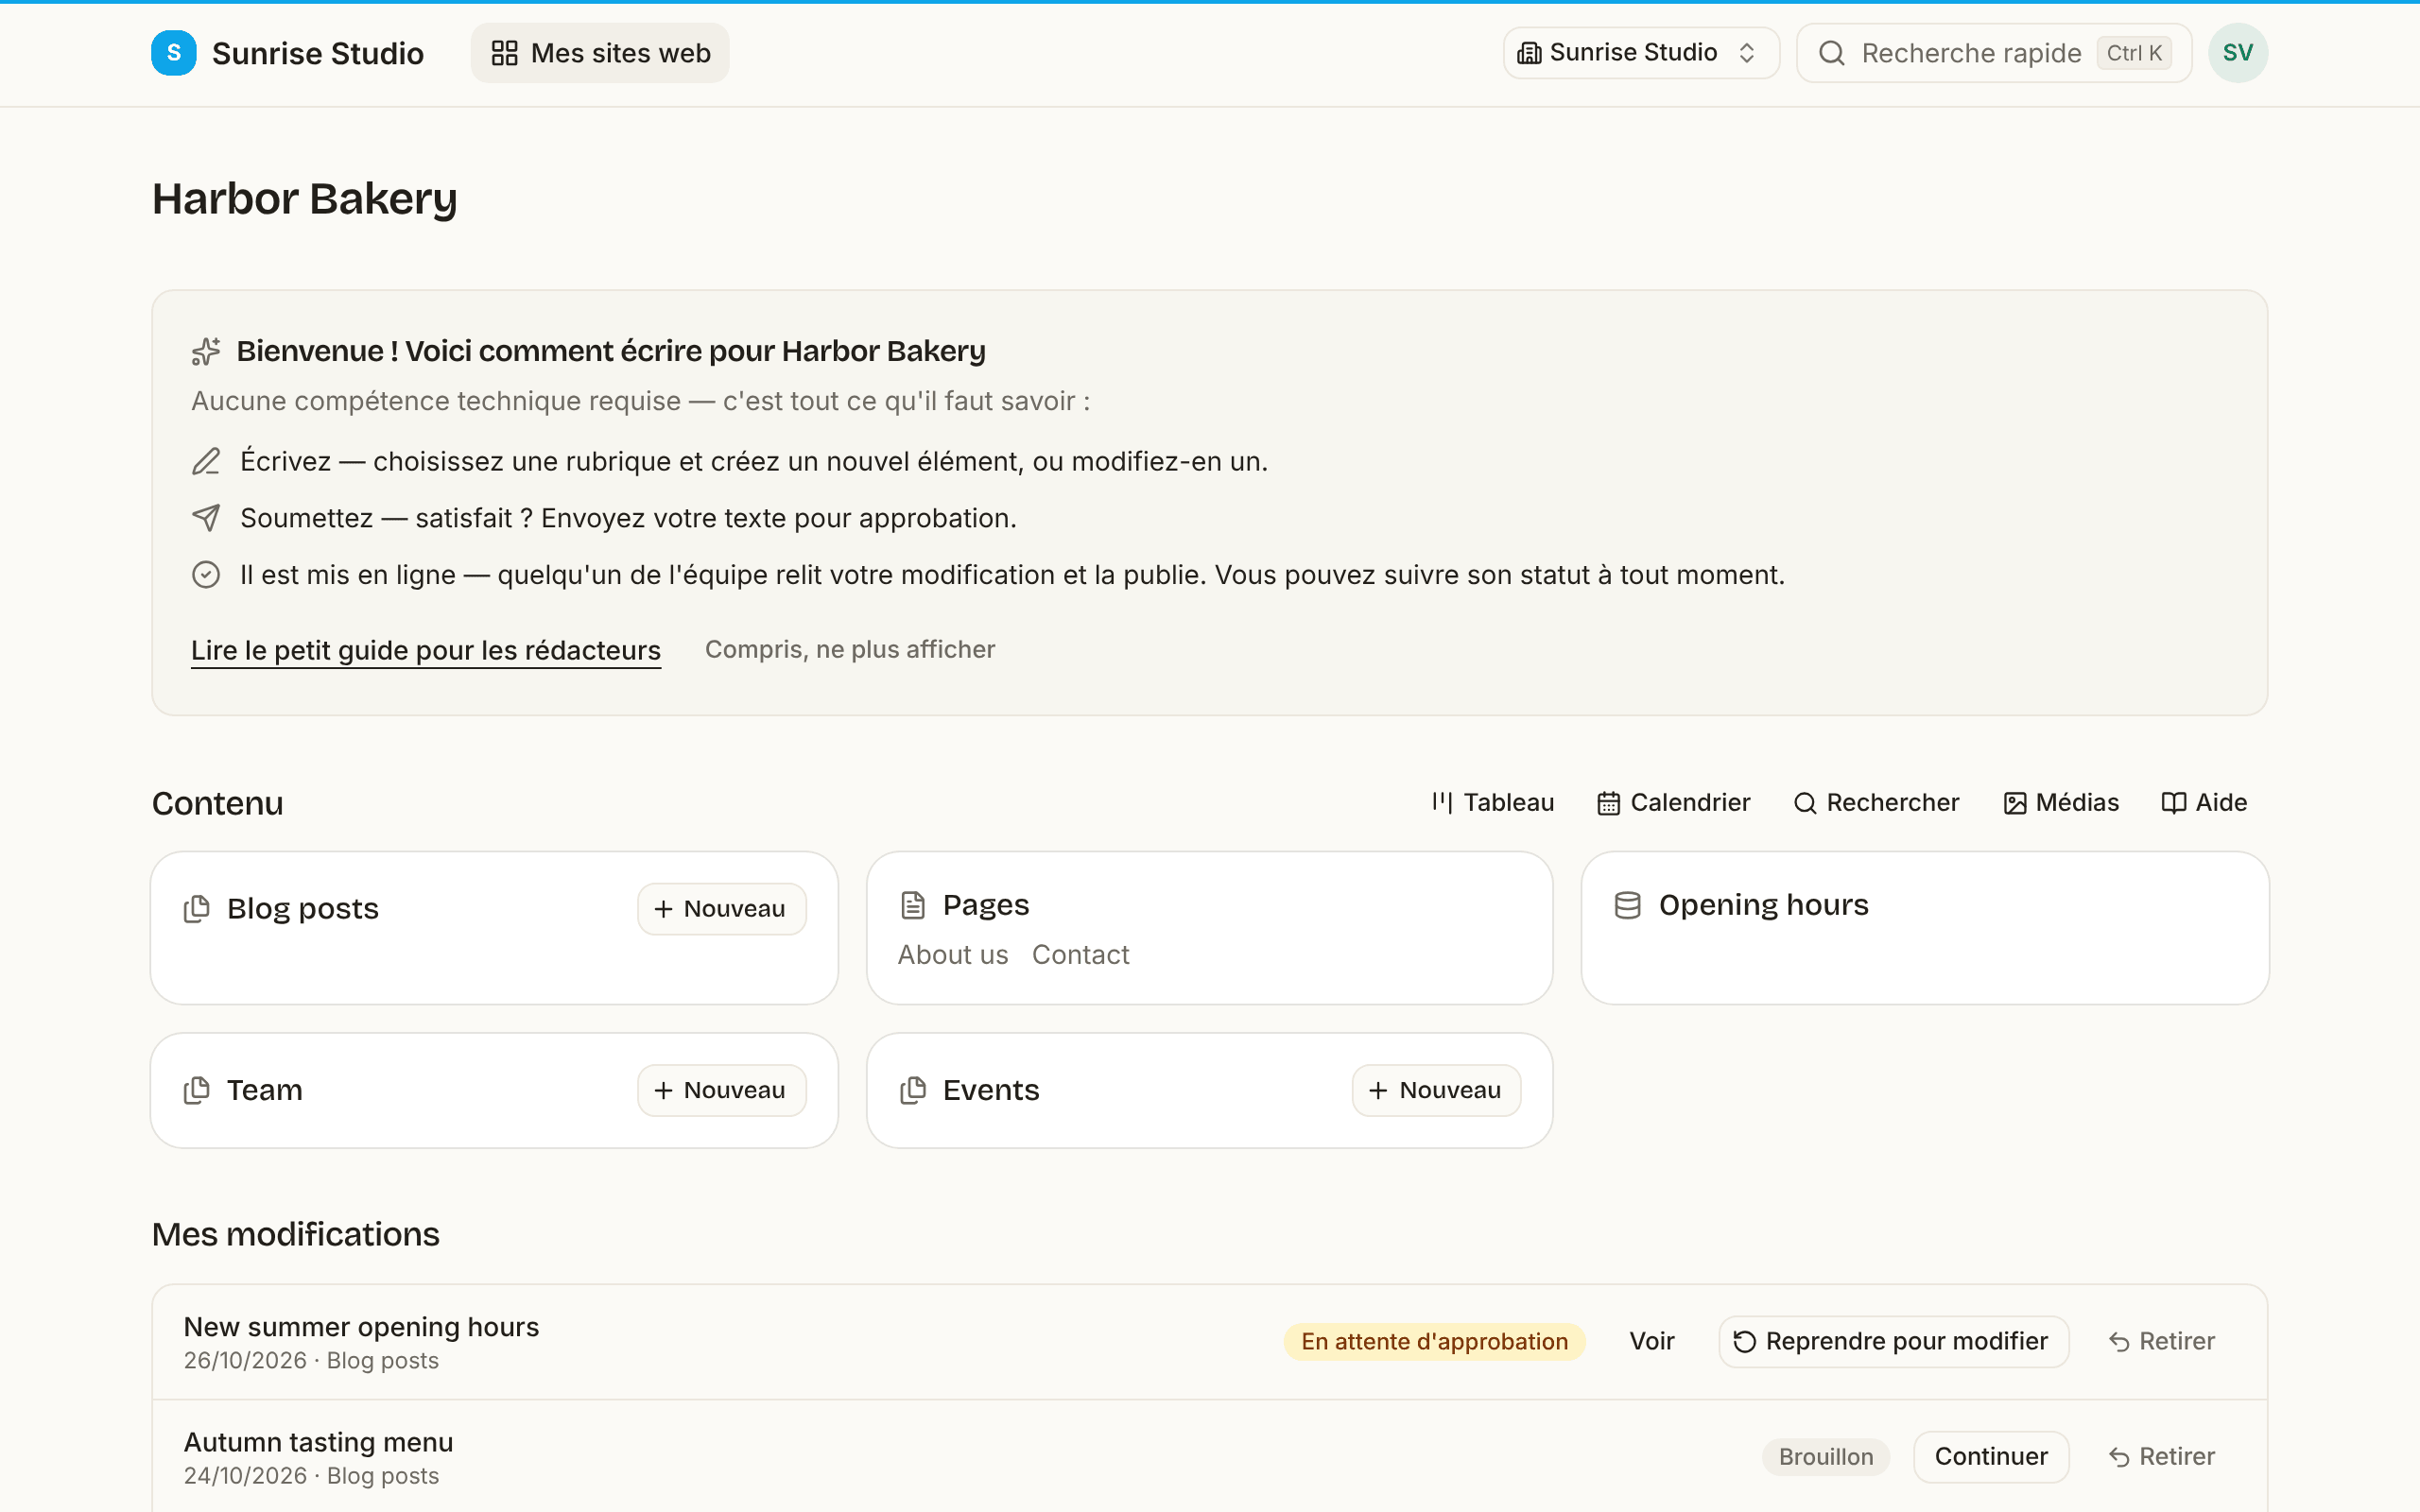Click the Brouillon status badge
The image size is (2420, 1512).
pos(1825,1457)
